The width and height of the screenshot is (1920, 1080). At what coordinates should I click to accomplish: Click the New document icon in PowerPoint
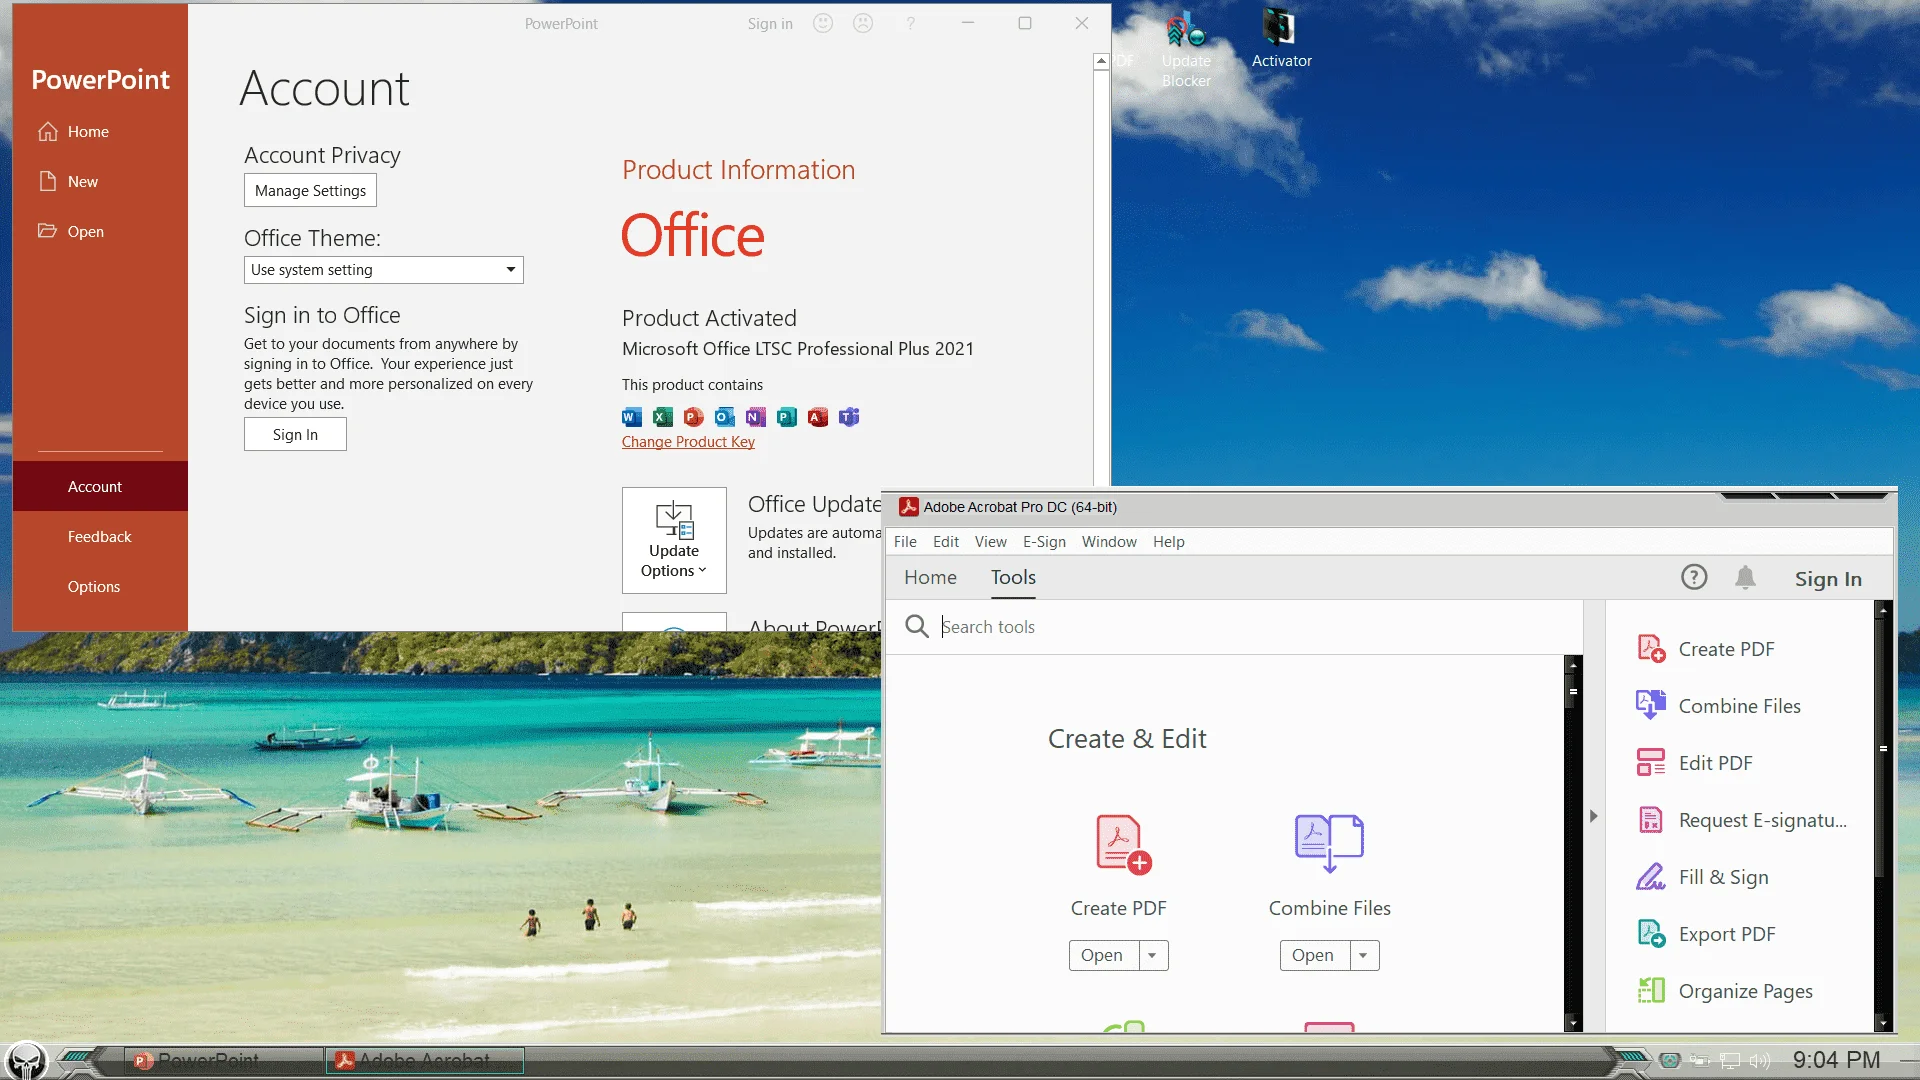(47, 181)
